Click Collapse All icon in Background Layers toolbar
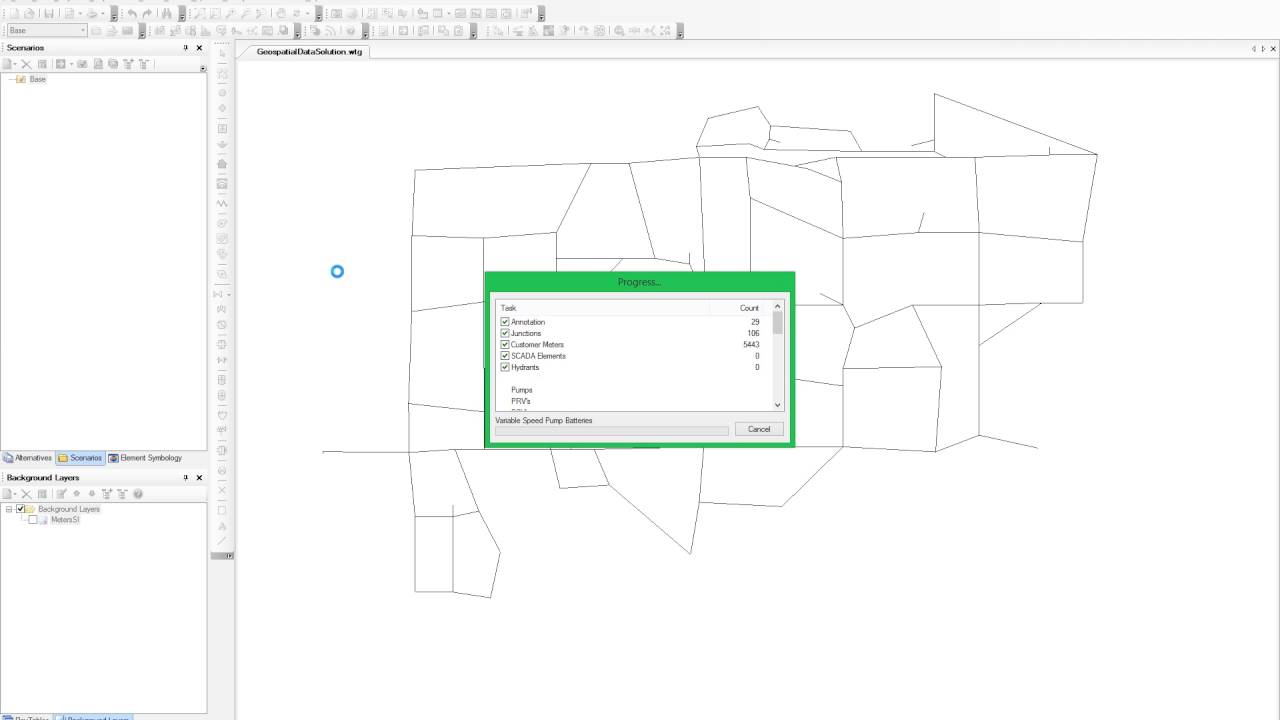 click(122, 494)
